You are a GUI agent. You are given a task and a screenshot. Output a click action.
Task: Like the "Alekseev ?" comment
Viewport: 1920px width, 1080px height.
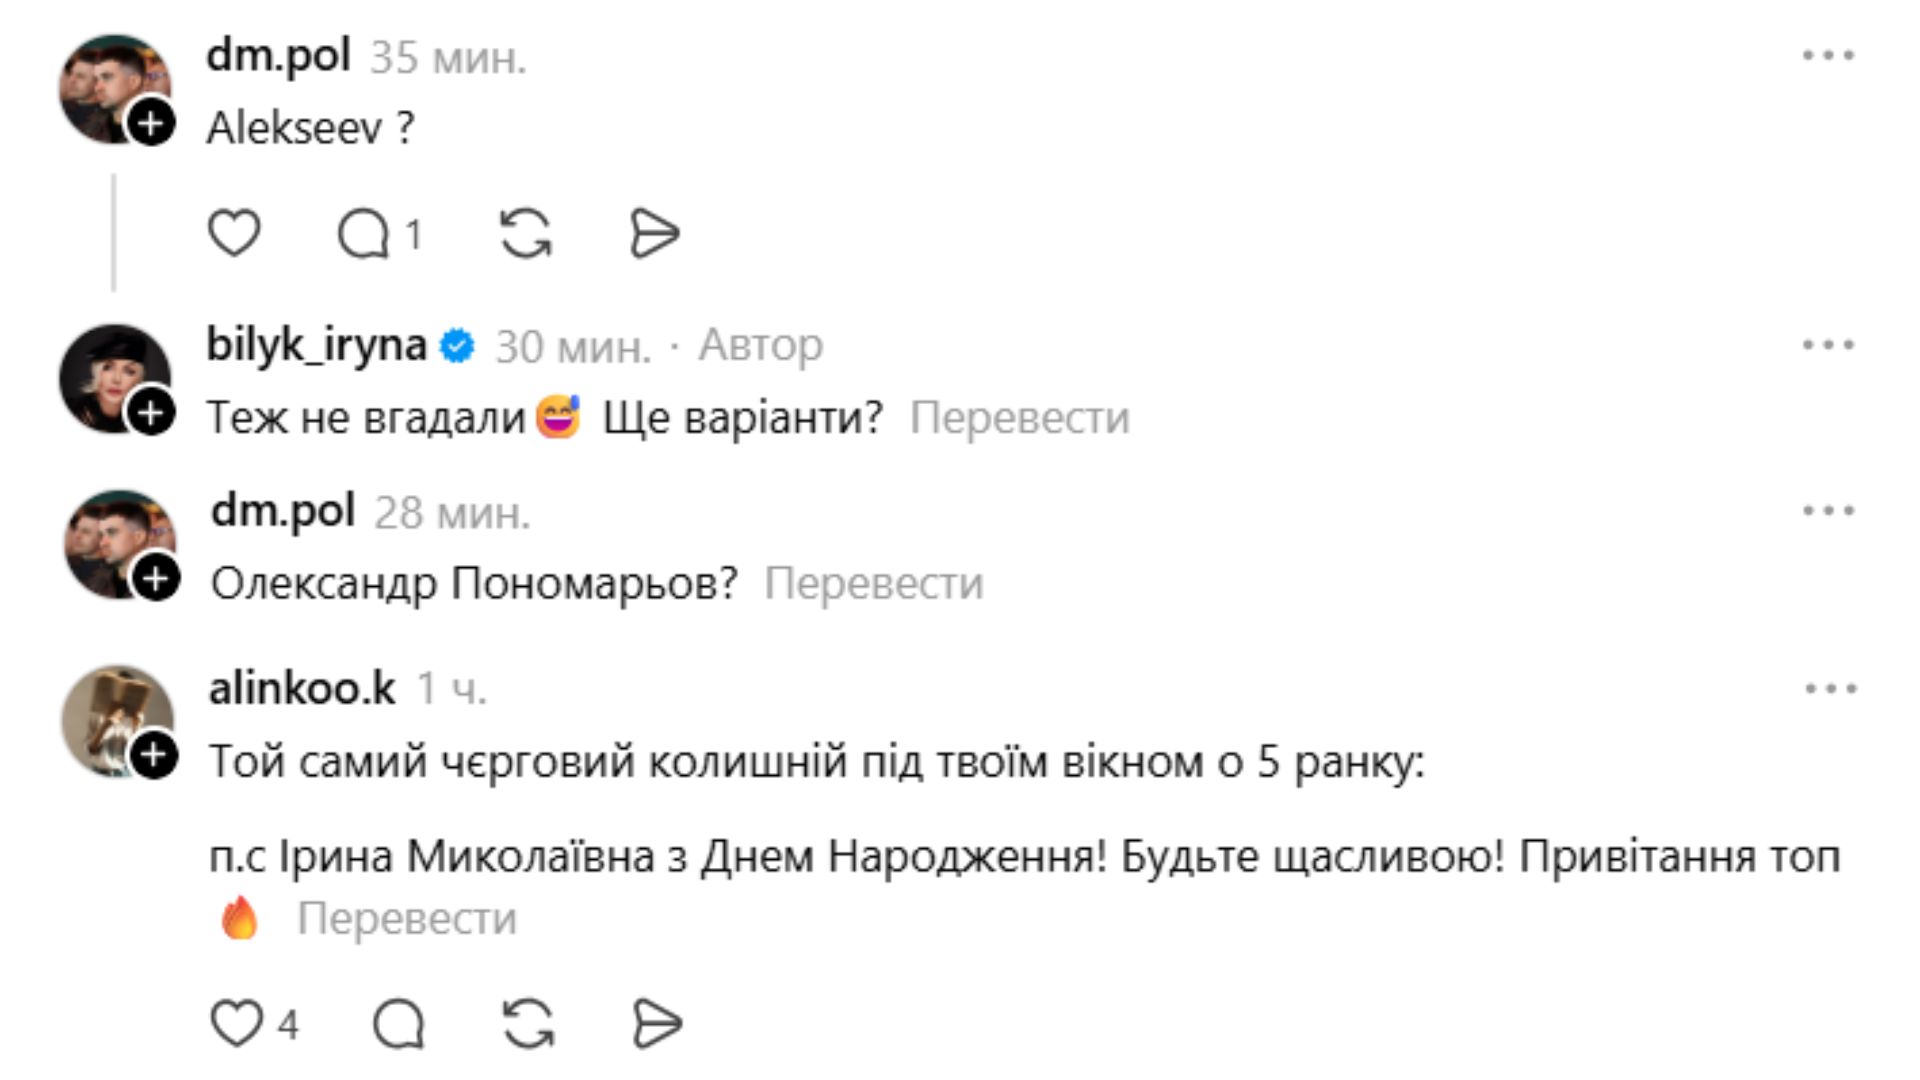[234, 234]
